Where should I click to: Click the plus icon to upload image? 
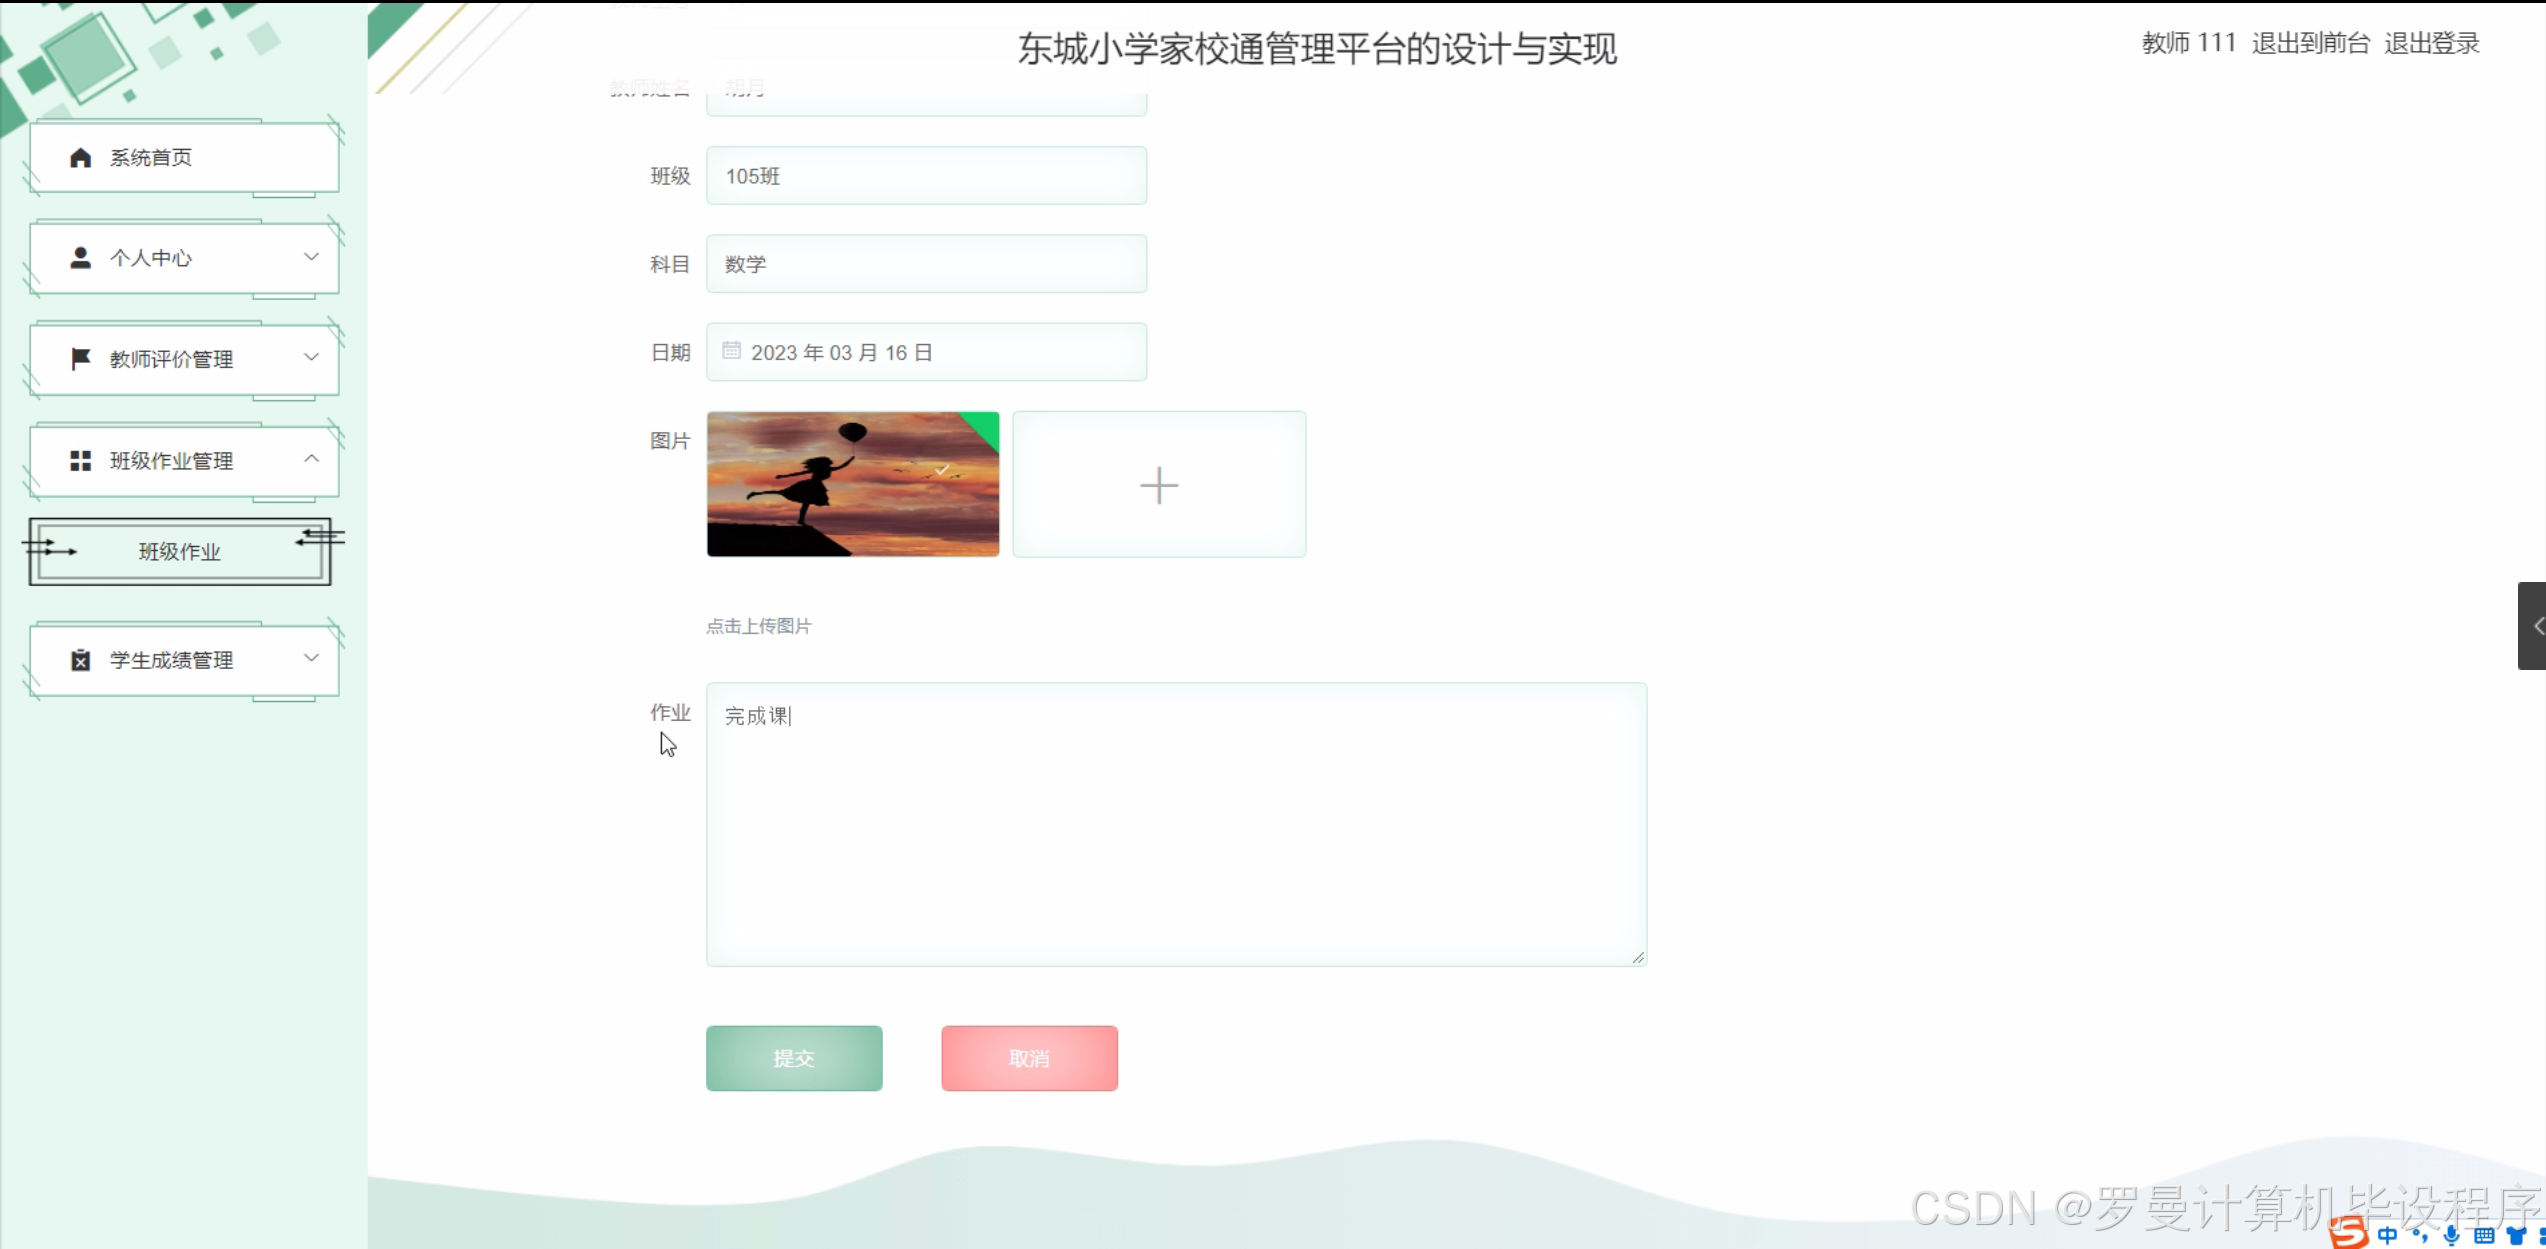pyautogui.click(x=1158, y=485)
